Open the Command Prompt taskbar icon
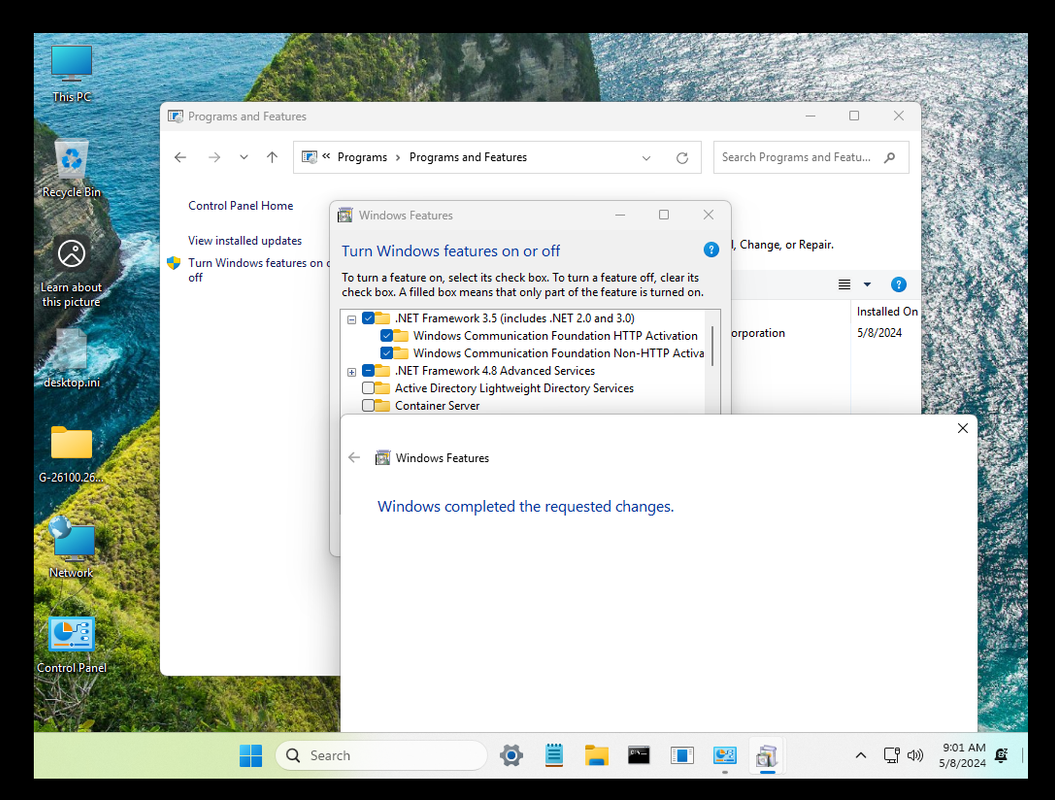Image resolution: width=1055 pixels, height=800 pixels. pyautogui.click(x=639, y=756)
